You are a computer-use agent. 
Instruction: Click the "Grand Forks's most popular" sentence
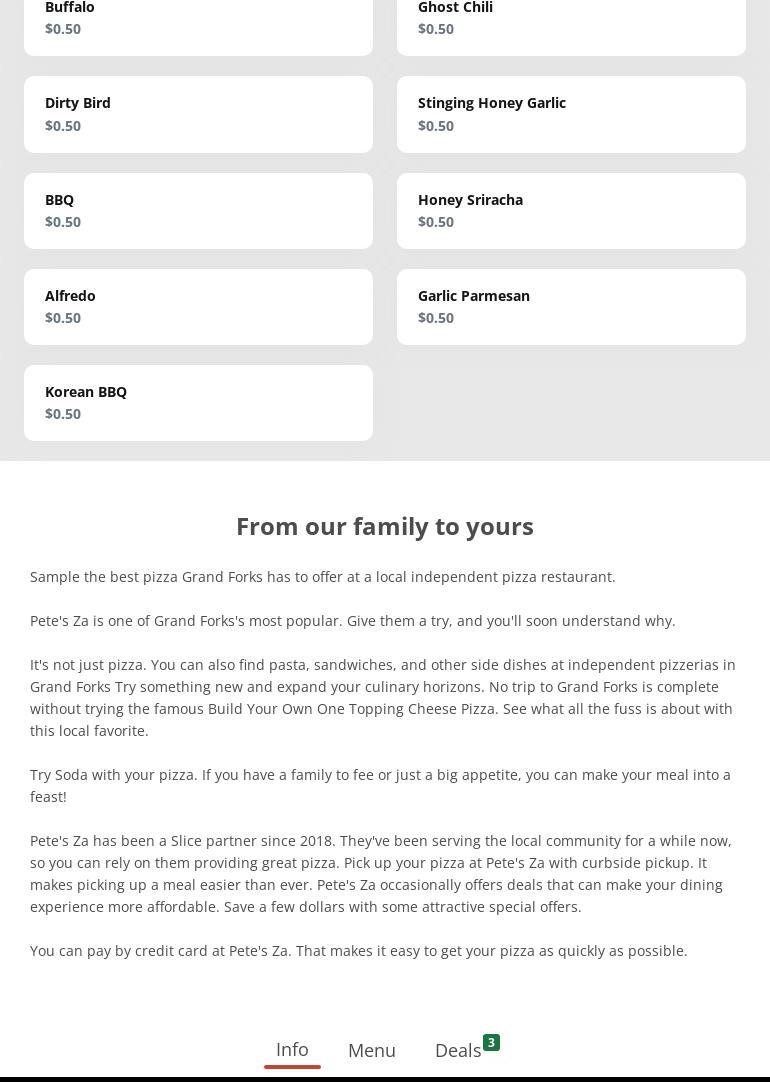(x=353, y=621)
